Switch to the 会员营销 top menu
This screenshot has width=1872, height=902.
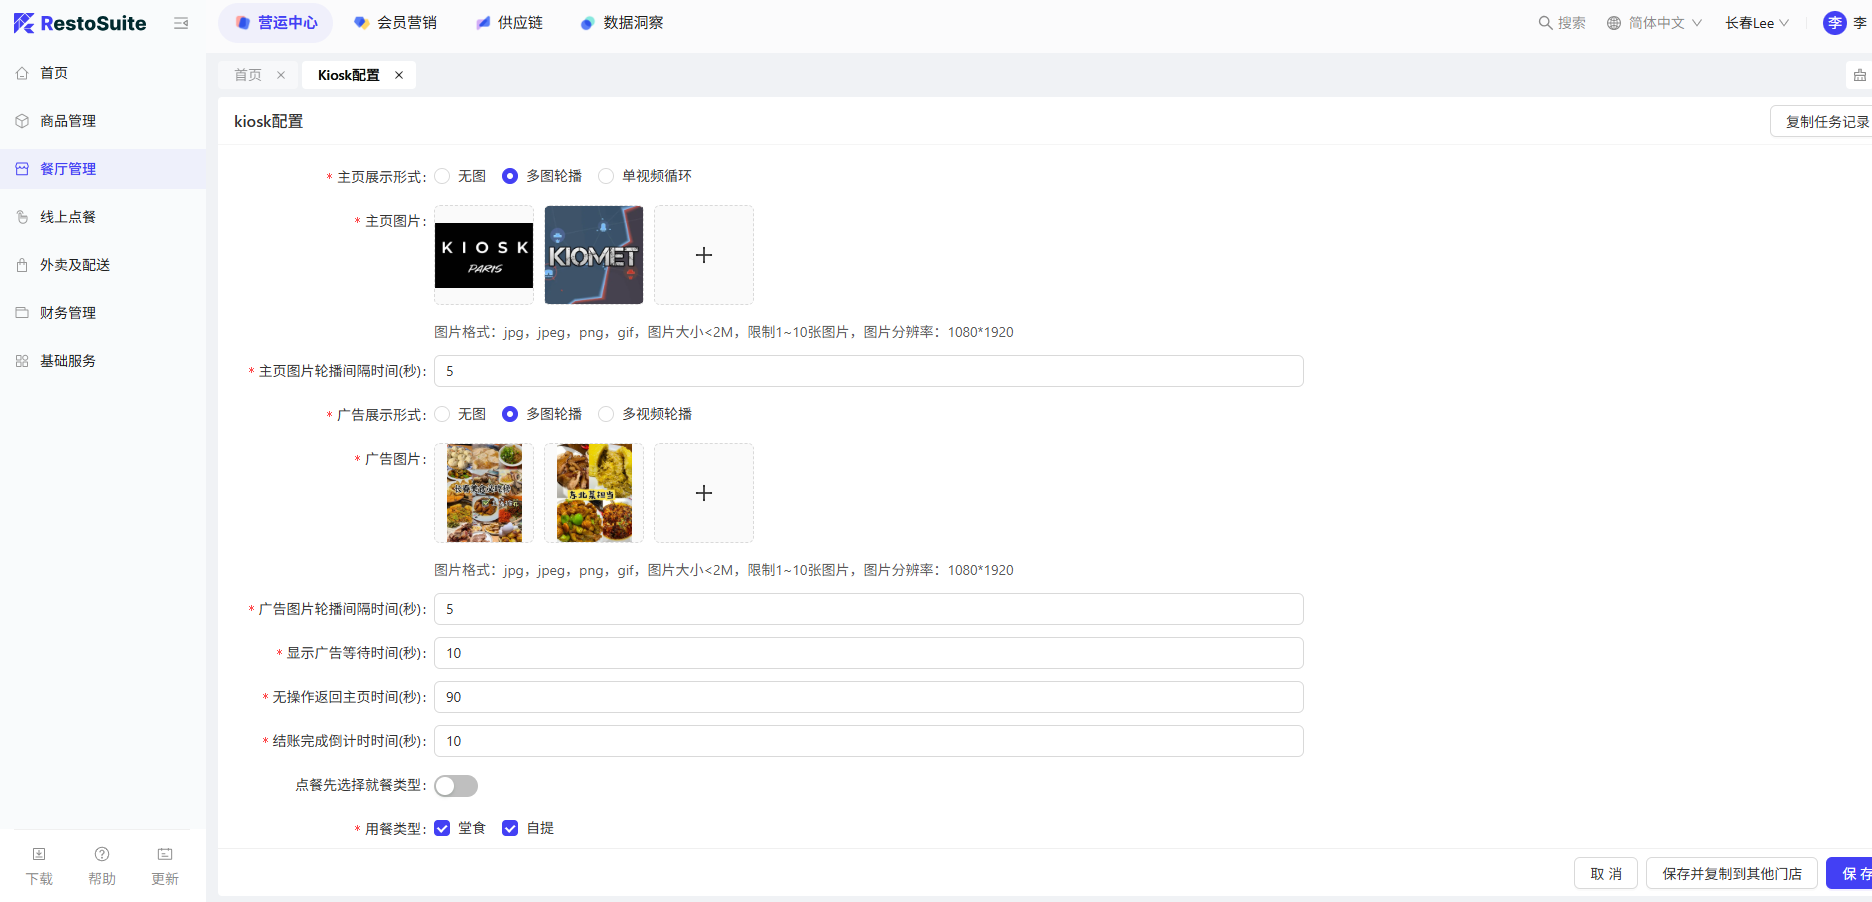click(x=396, y=23)
